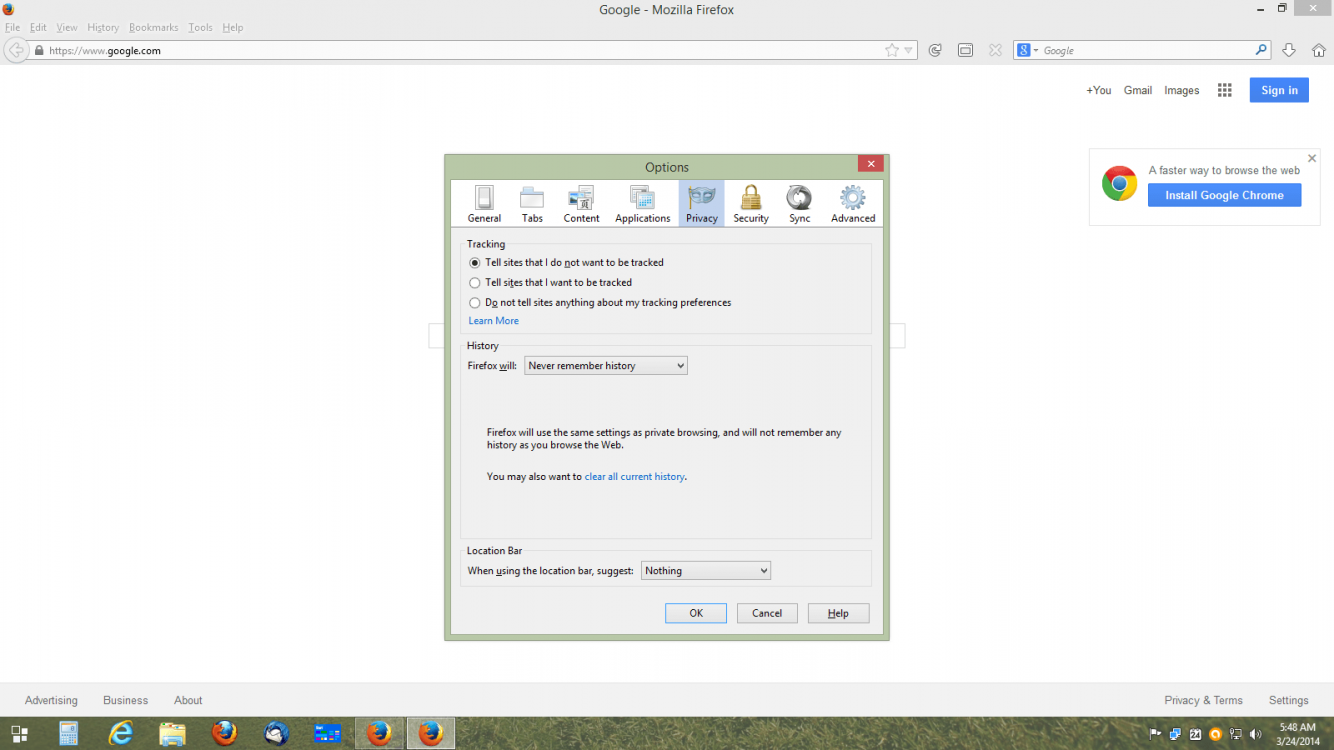Image resolution: width=1334 pixels, height=750 pixels.
Task: Select Tell sites I want to be tracked
Action: pyautogui.click(x=475, y=282)
